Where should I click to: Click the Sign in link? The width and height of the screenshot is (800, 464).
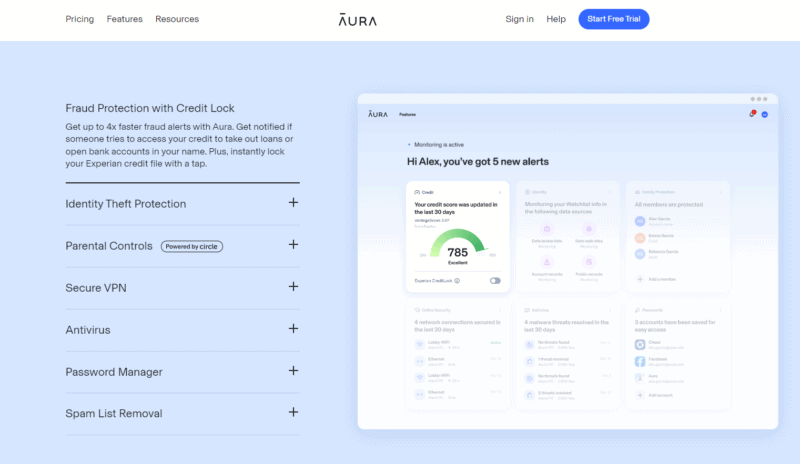tap(519, 19)
